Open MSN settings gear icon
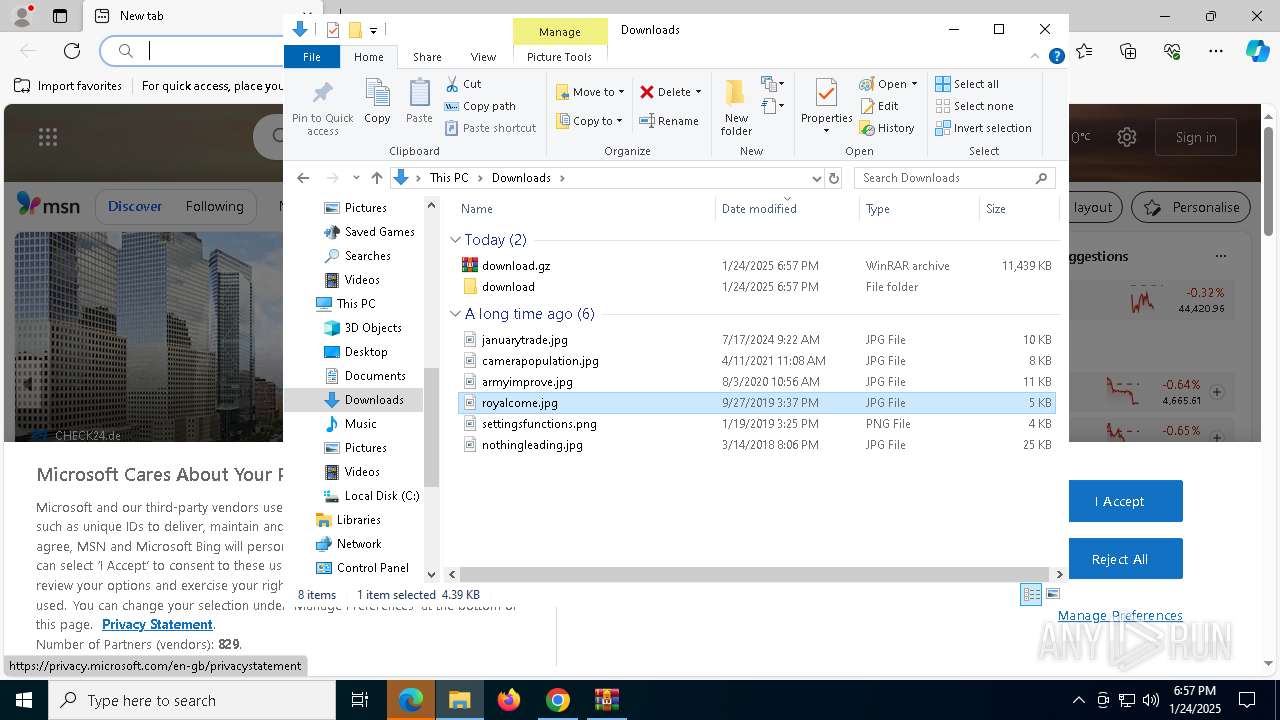Screen dimensions: 1280x720 click(x=1126, y=137)
